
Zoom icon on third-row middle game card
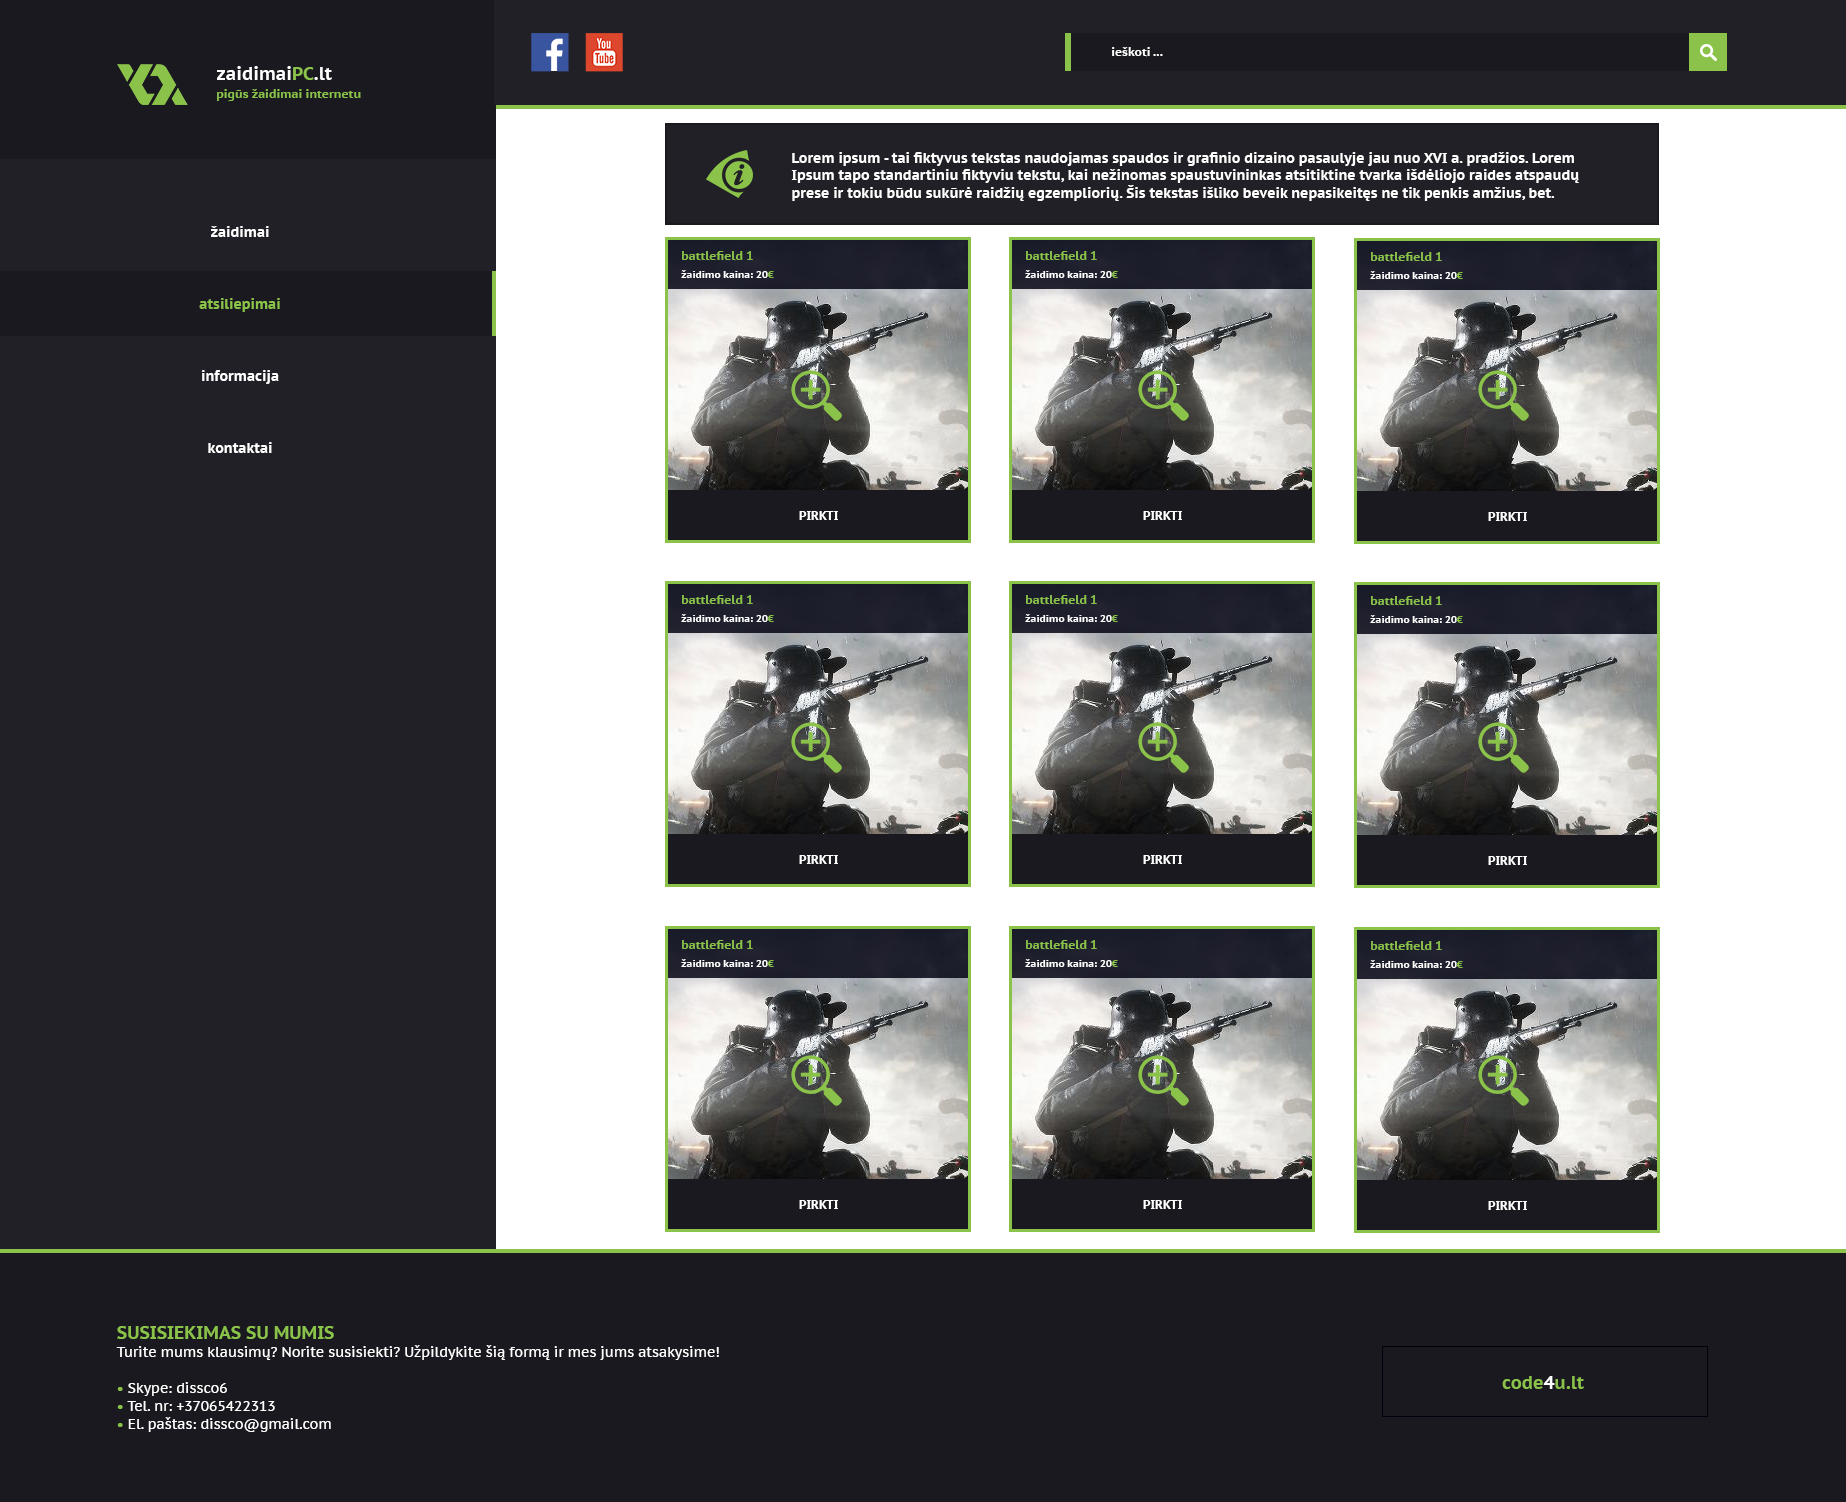[x=1163, y=1080]
